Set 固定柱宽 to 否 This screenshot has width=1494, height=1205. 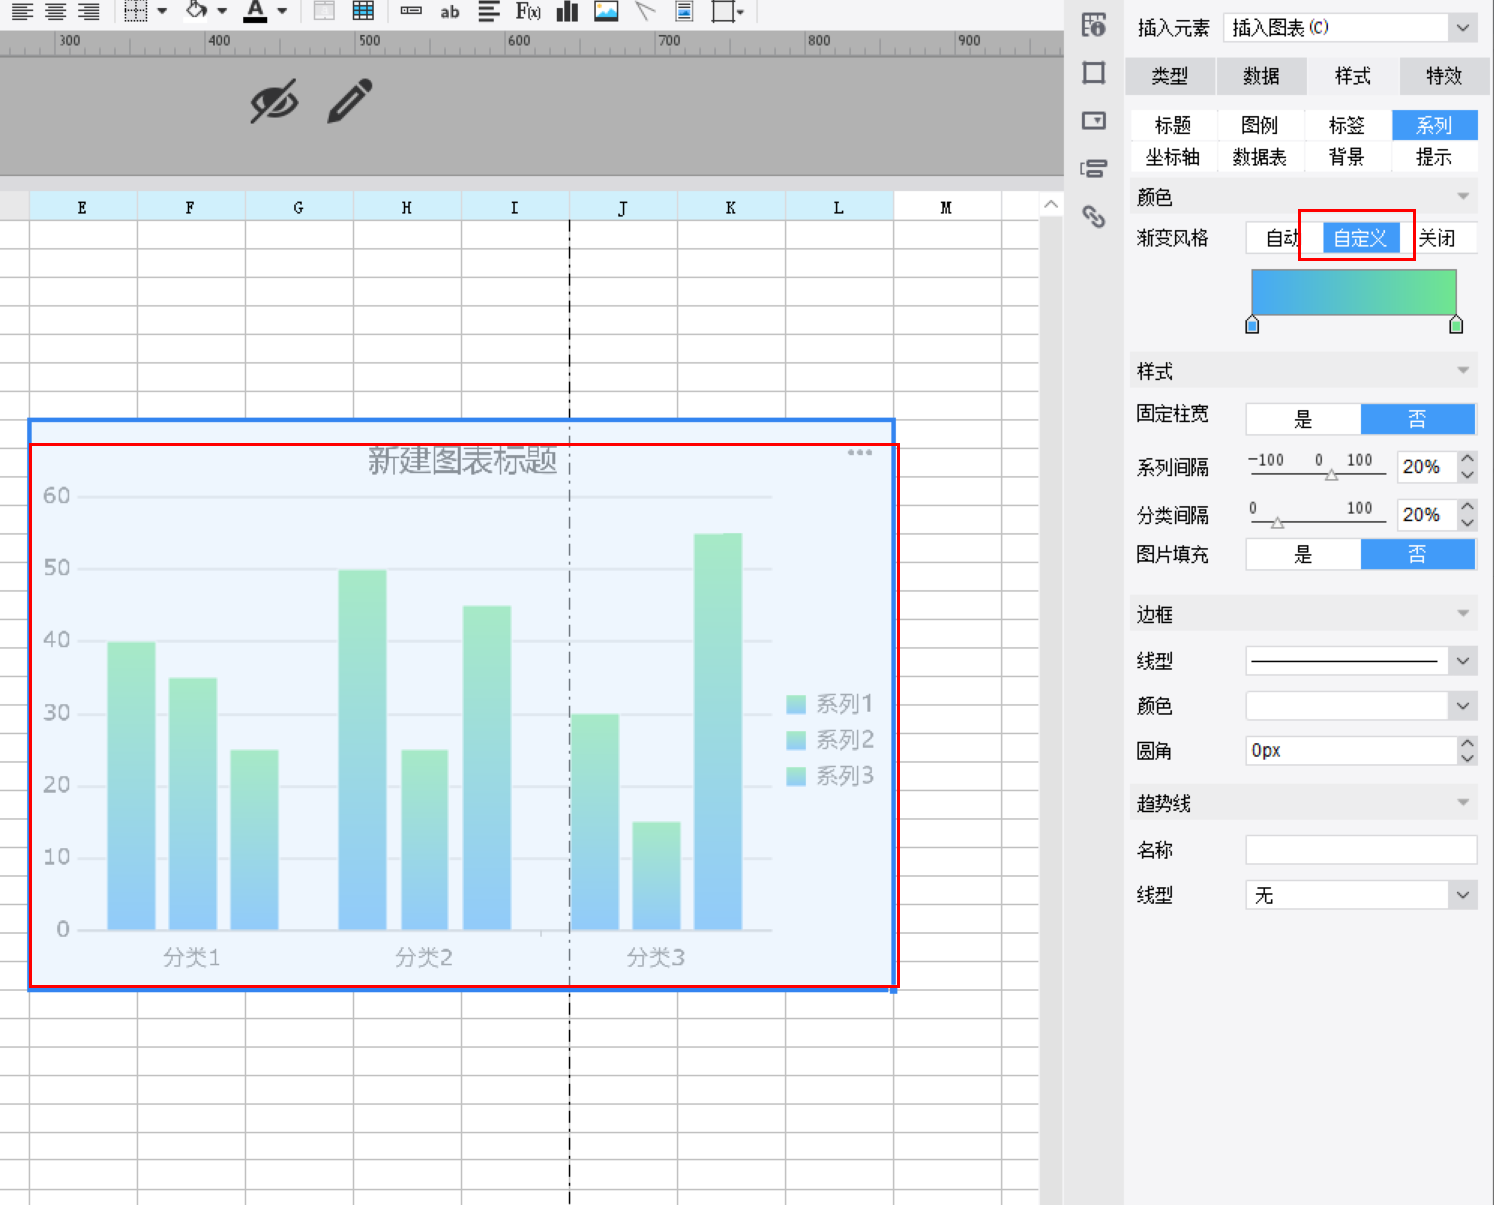(x=1417, y=419)
